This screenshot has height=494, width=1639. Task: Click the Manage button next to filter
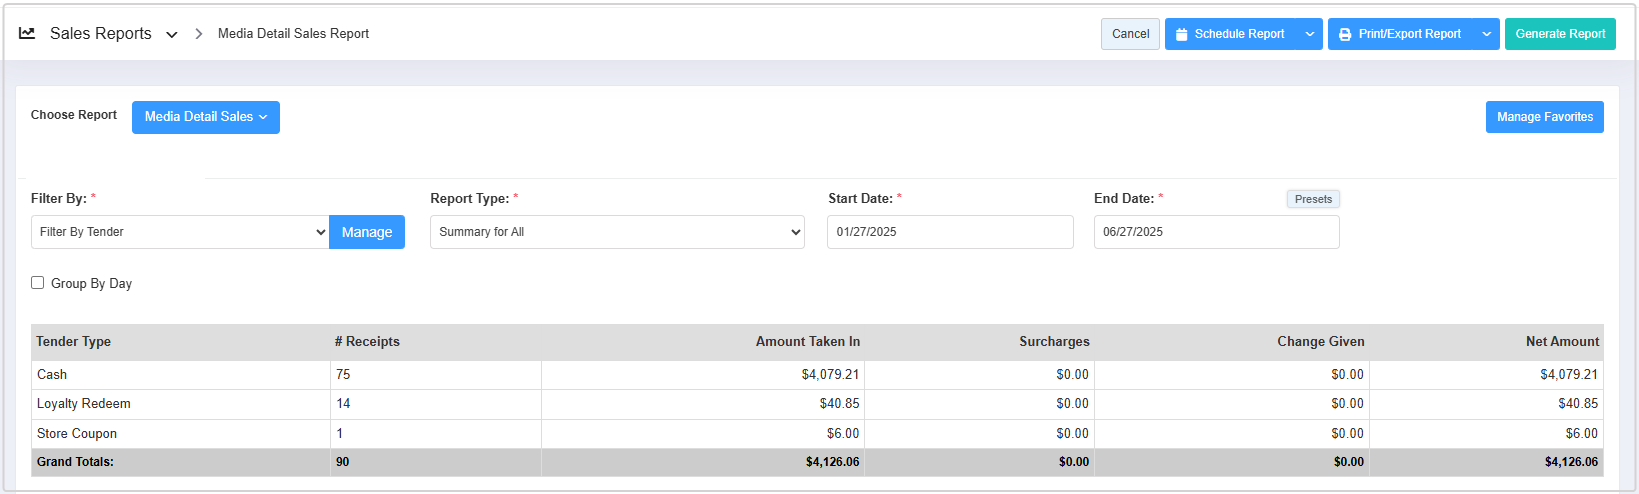(x=367, y=232)
